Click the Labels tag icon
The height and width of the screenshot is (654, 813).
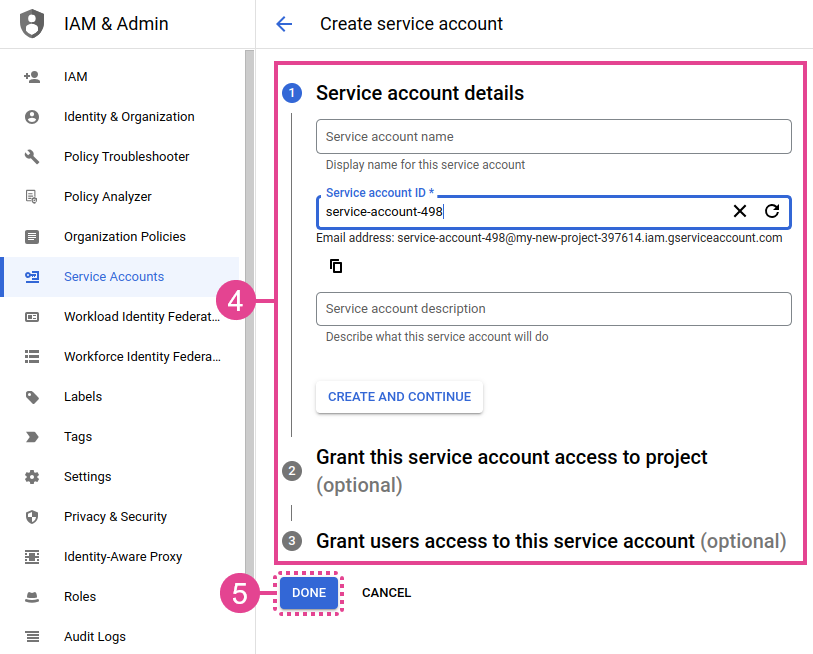pos(32,397)
